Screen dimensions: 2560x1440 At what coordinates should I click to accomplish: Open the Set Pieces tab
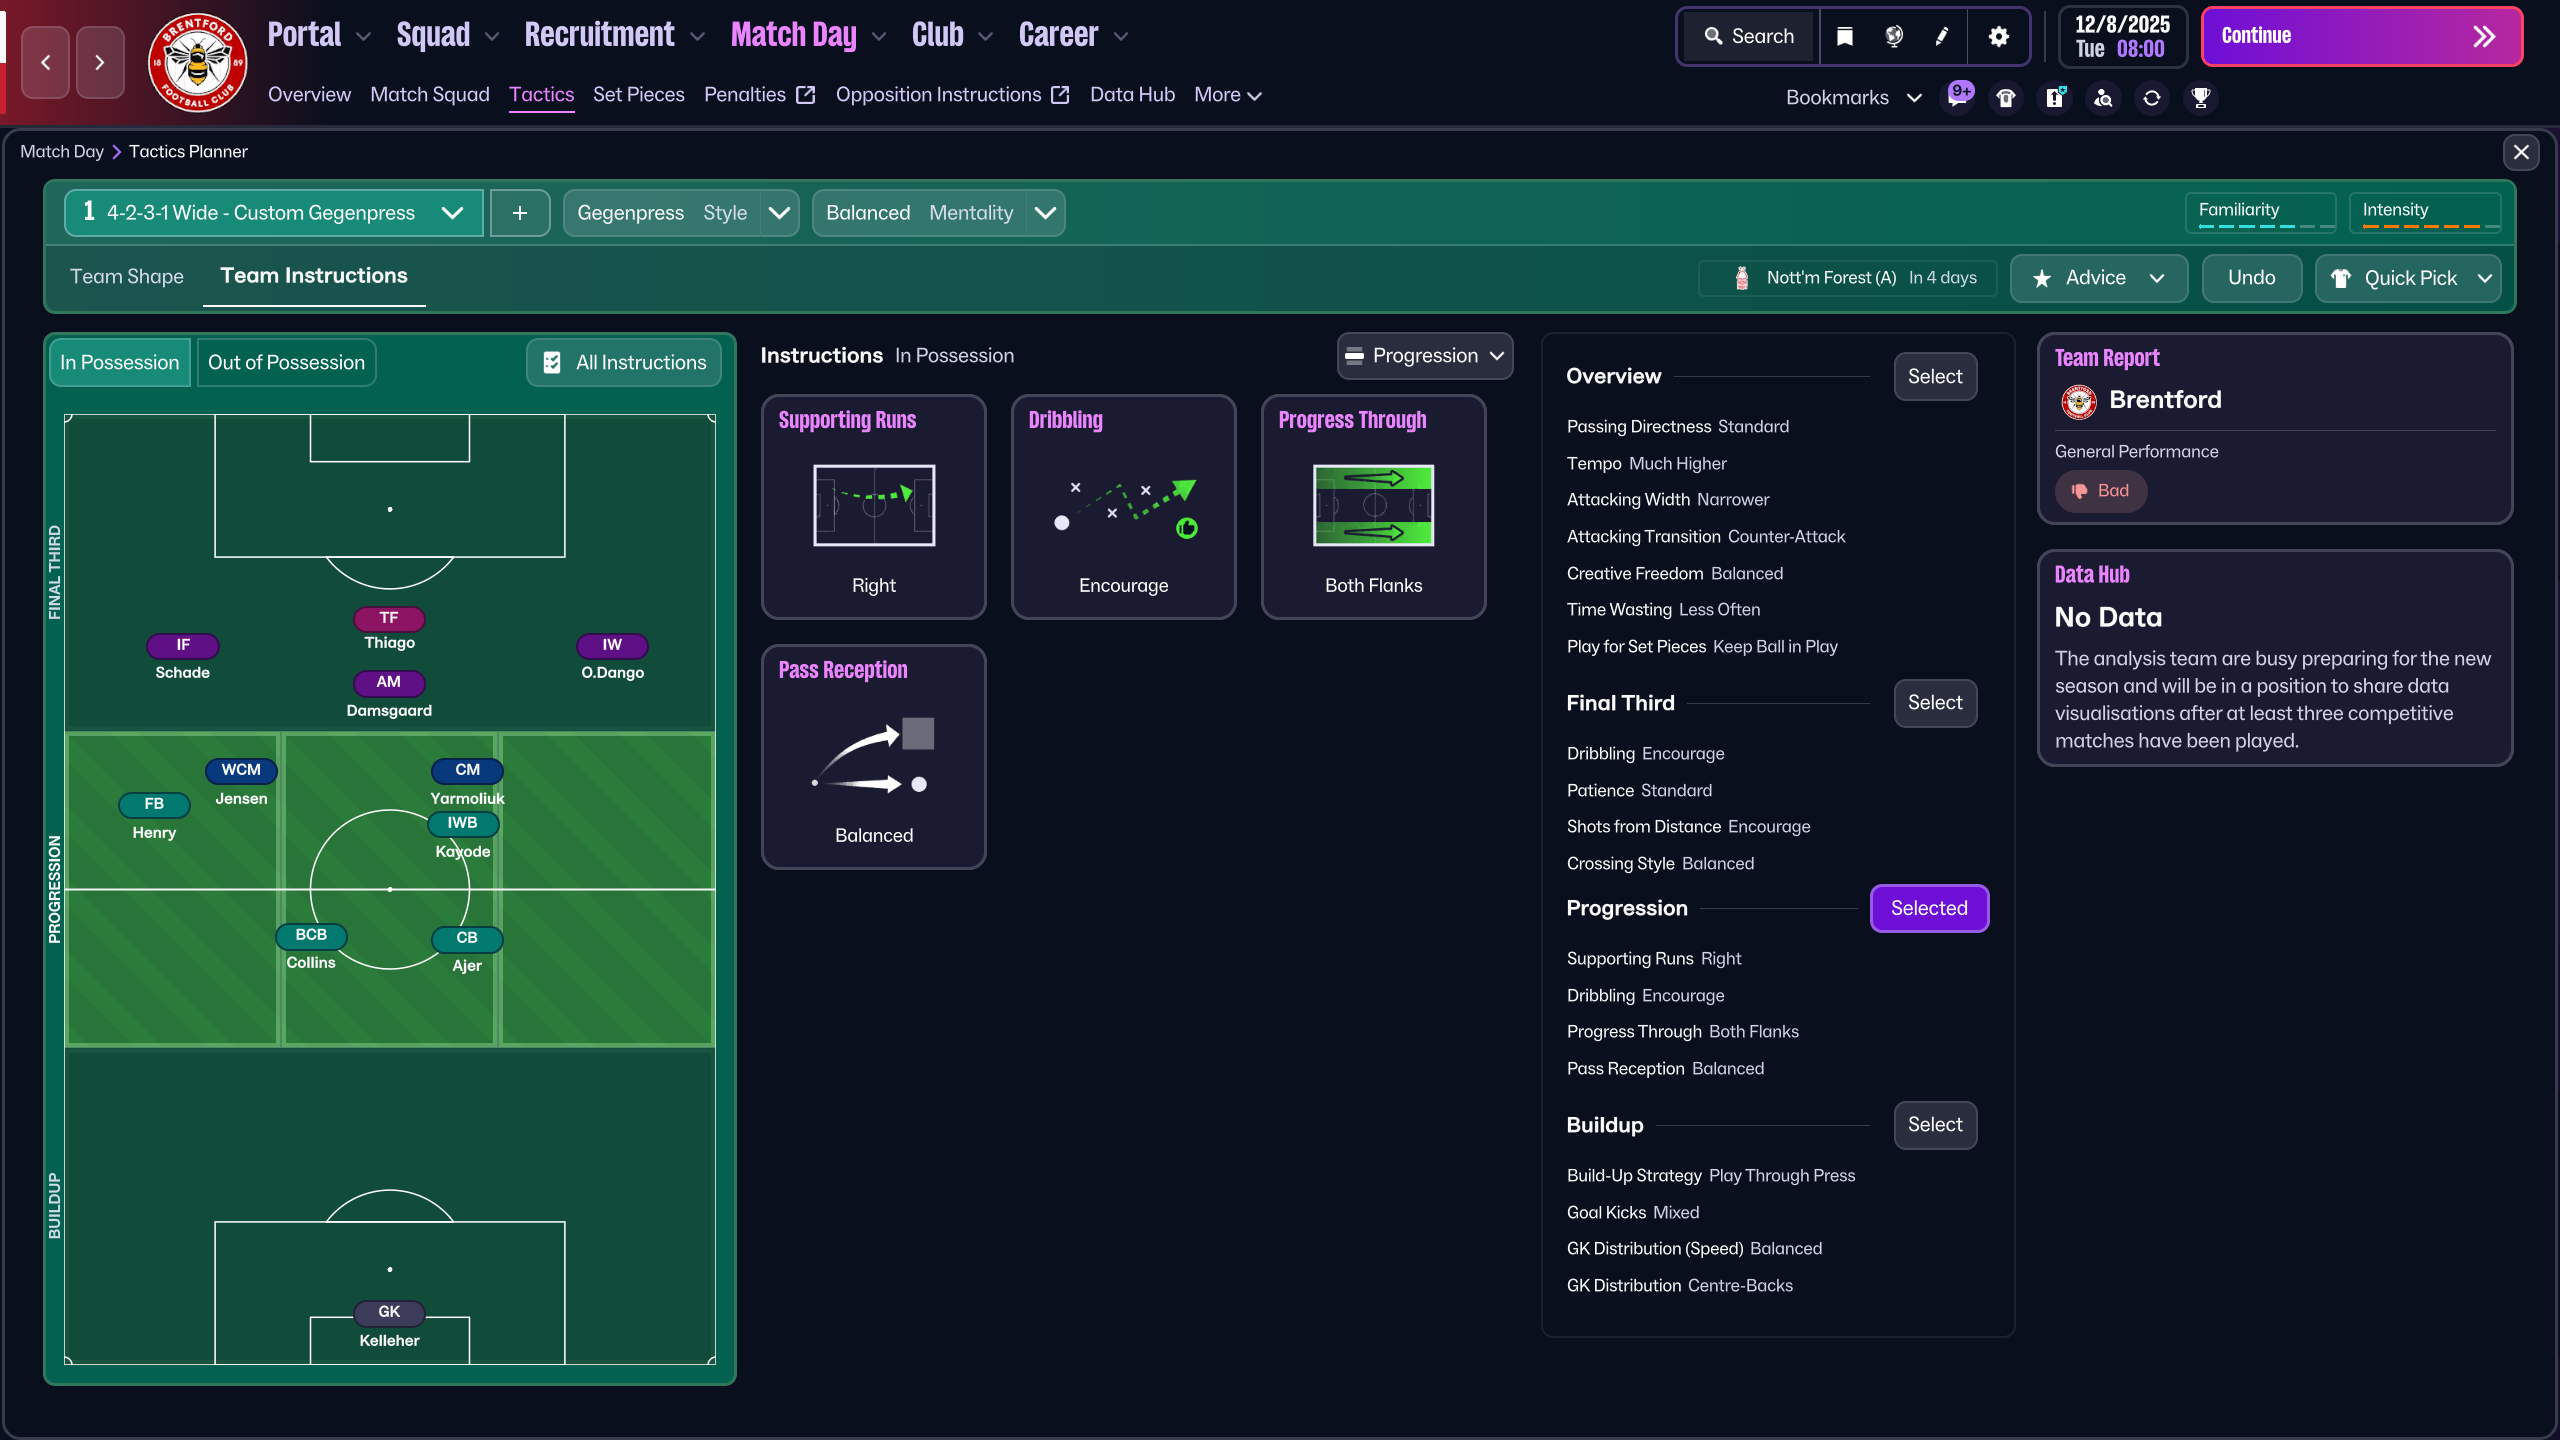(639, 95)
